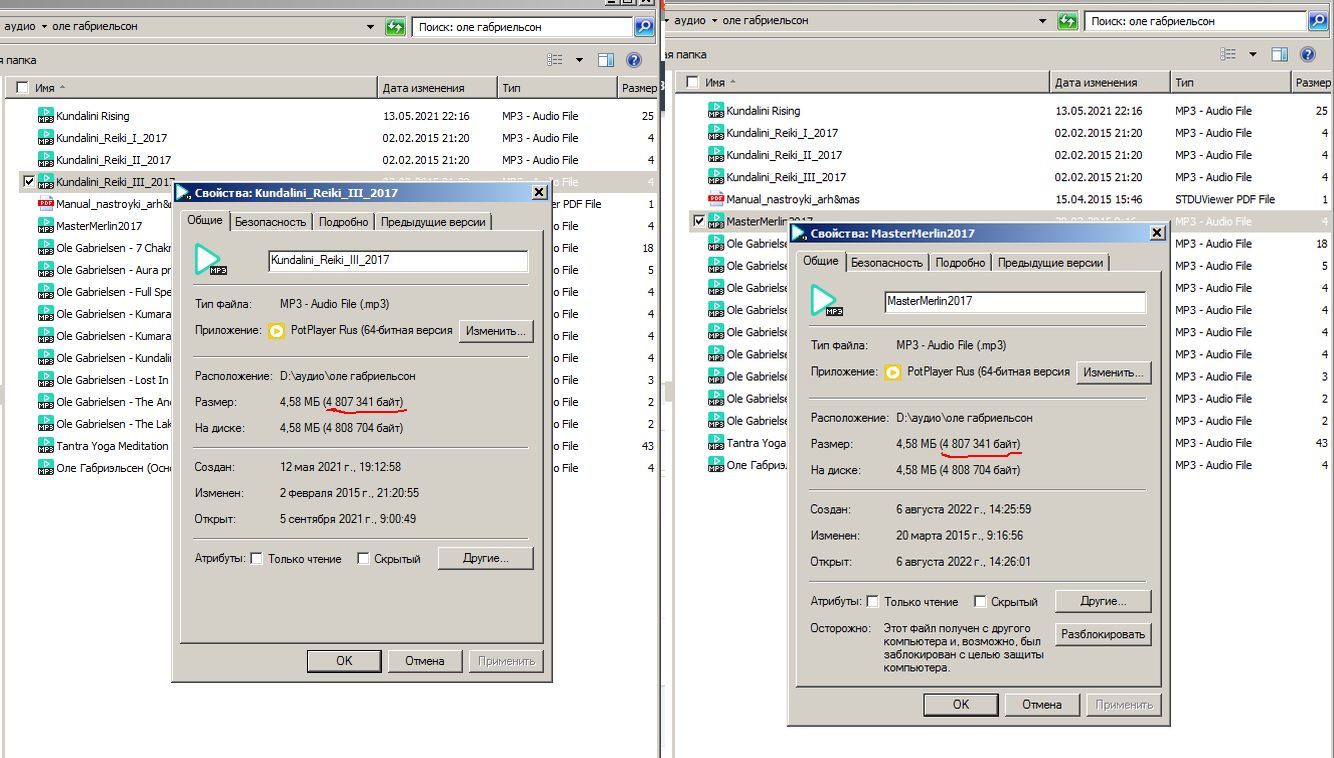
Task: Select Tantra Yoga file icon in right window
Action: [x=716, y=443]
